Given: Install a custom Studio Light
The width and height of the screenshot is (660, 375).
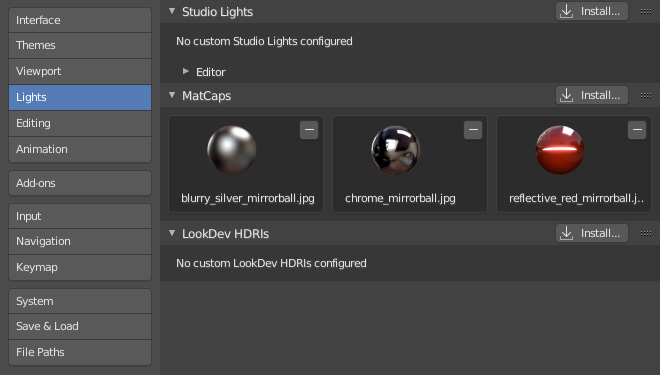Looking at the screenshot, I should pyautogui.click(x=591, y=11).
